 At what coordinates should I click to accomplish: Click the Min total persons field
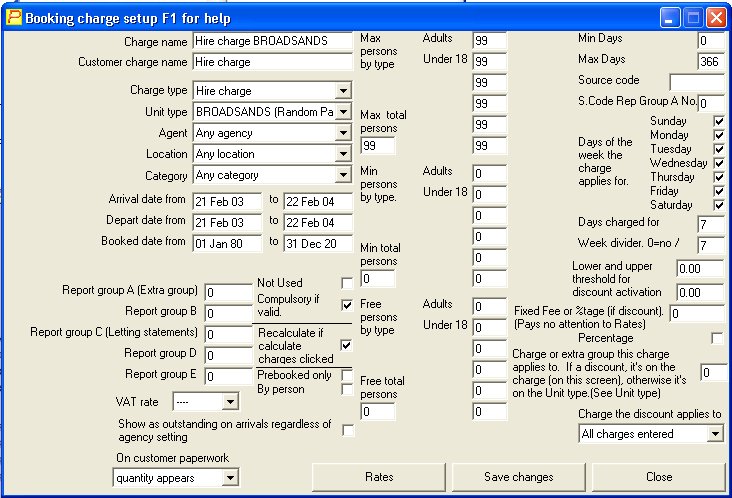[378, 279]
